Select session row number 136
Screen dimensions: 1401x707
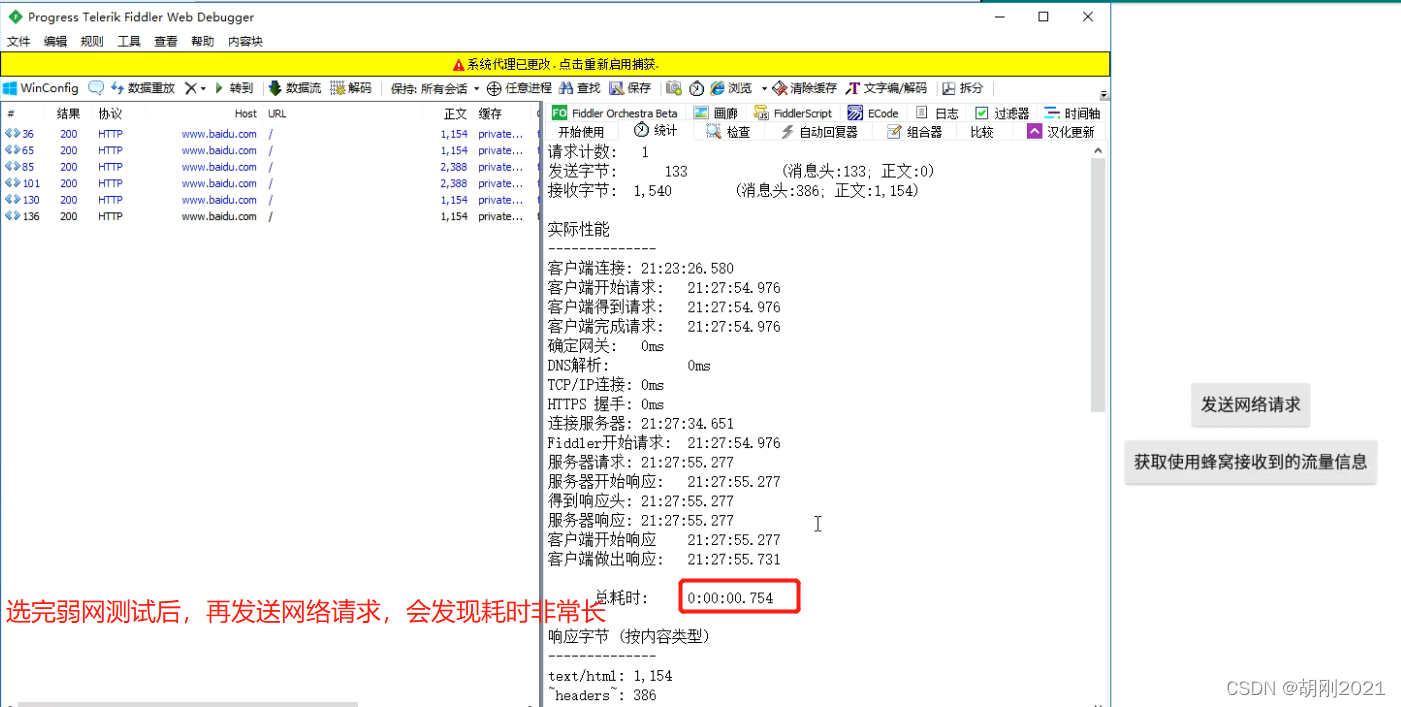click(x=270, y=216)
